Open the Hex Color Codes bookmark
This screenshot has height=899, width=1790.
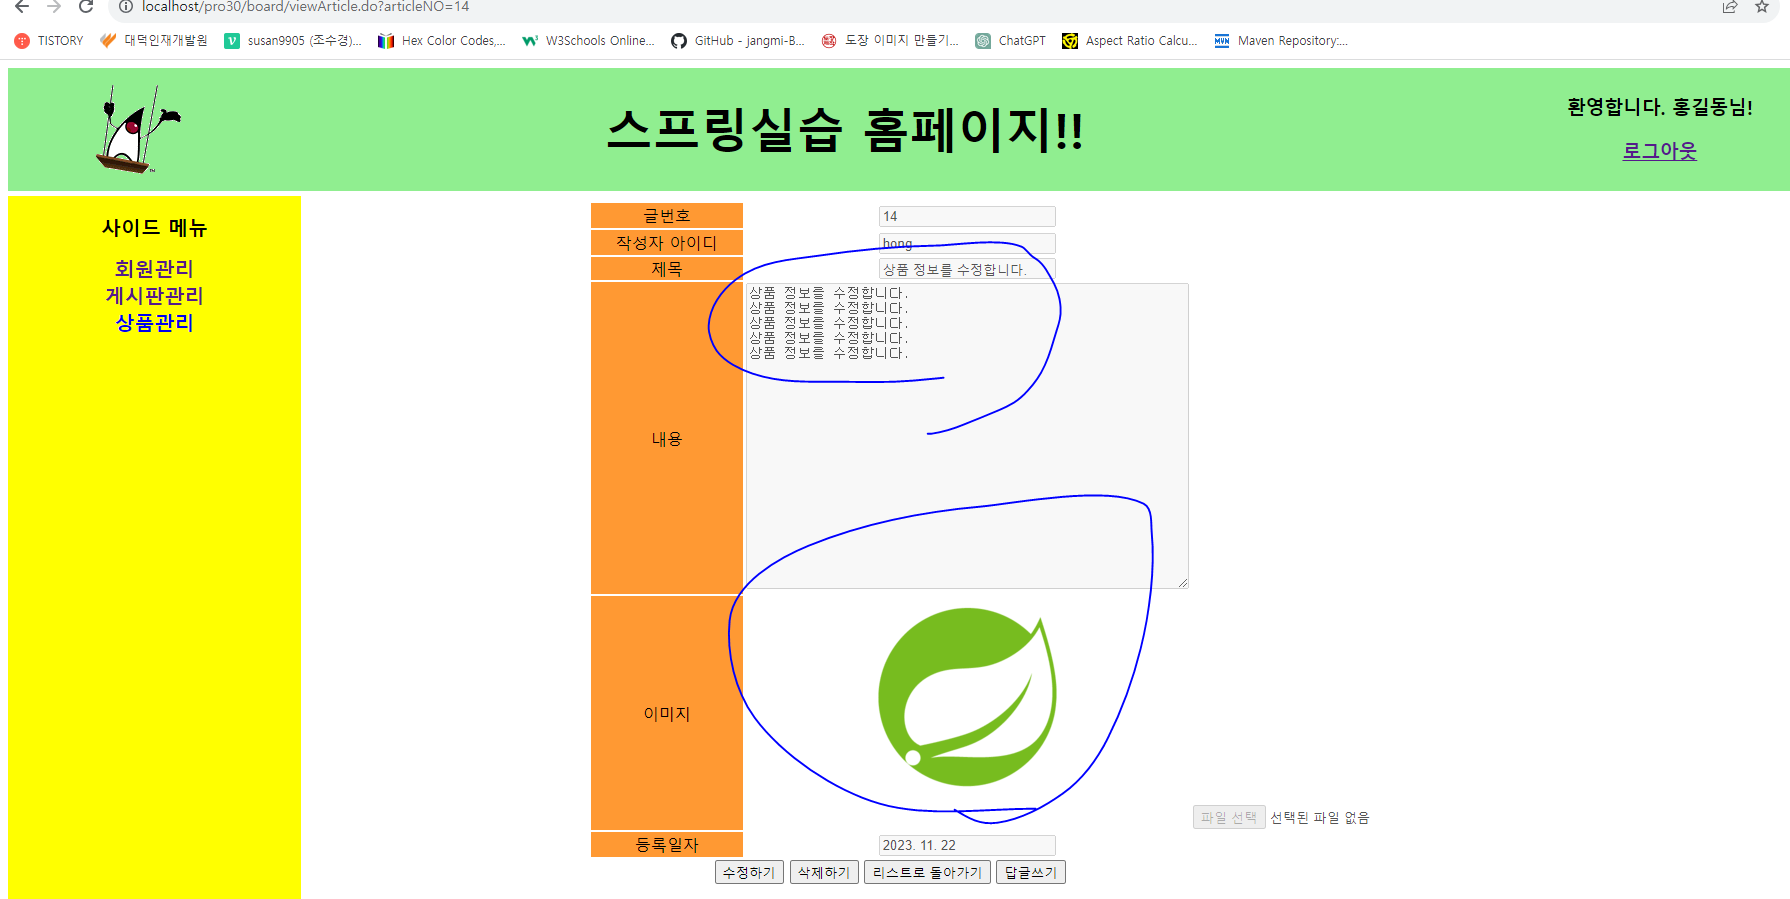[442, 41]
